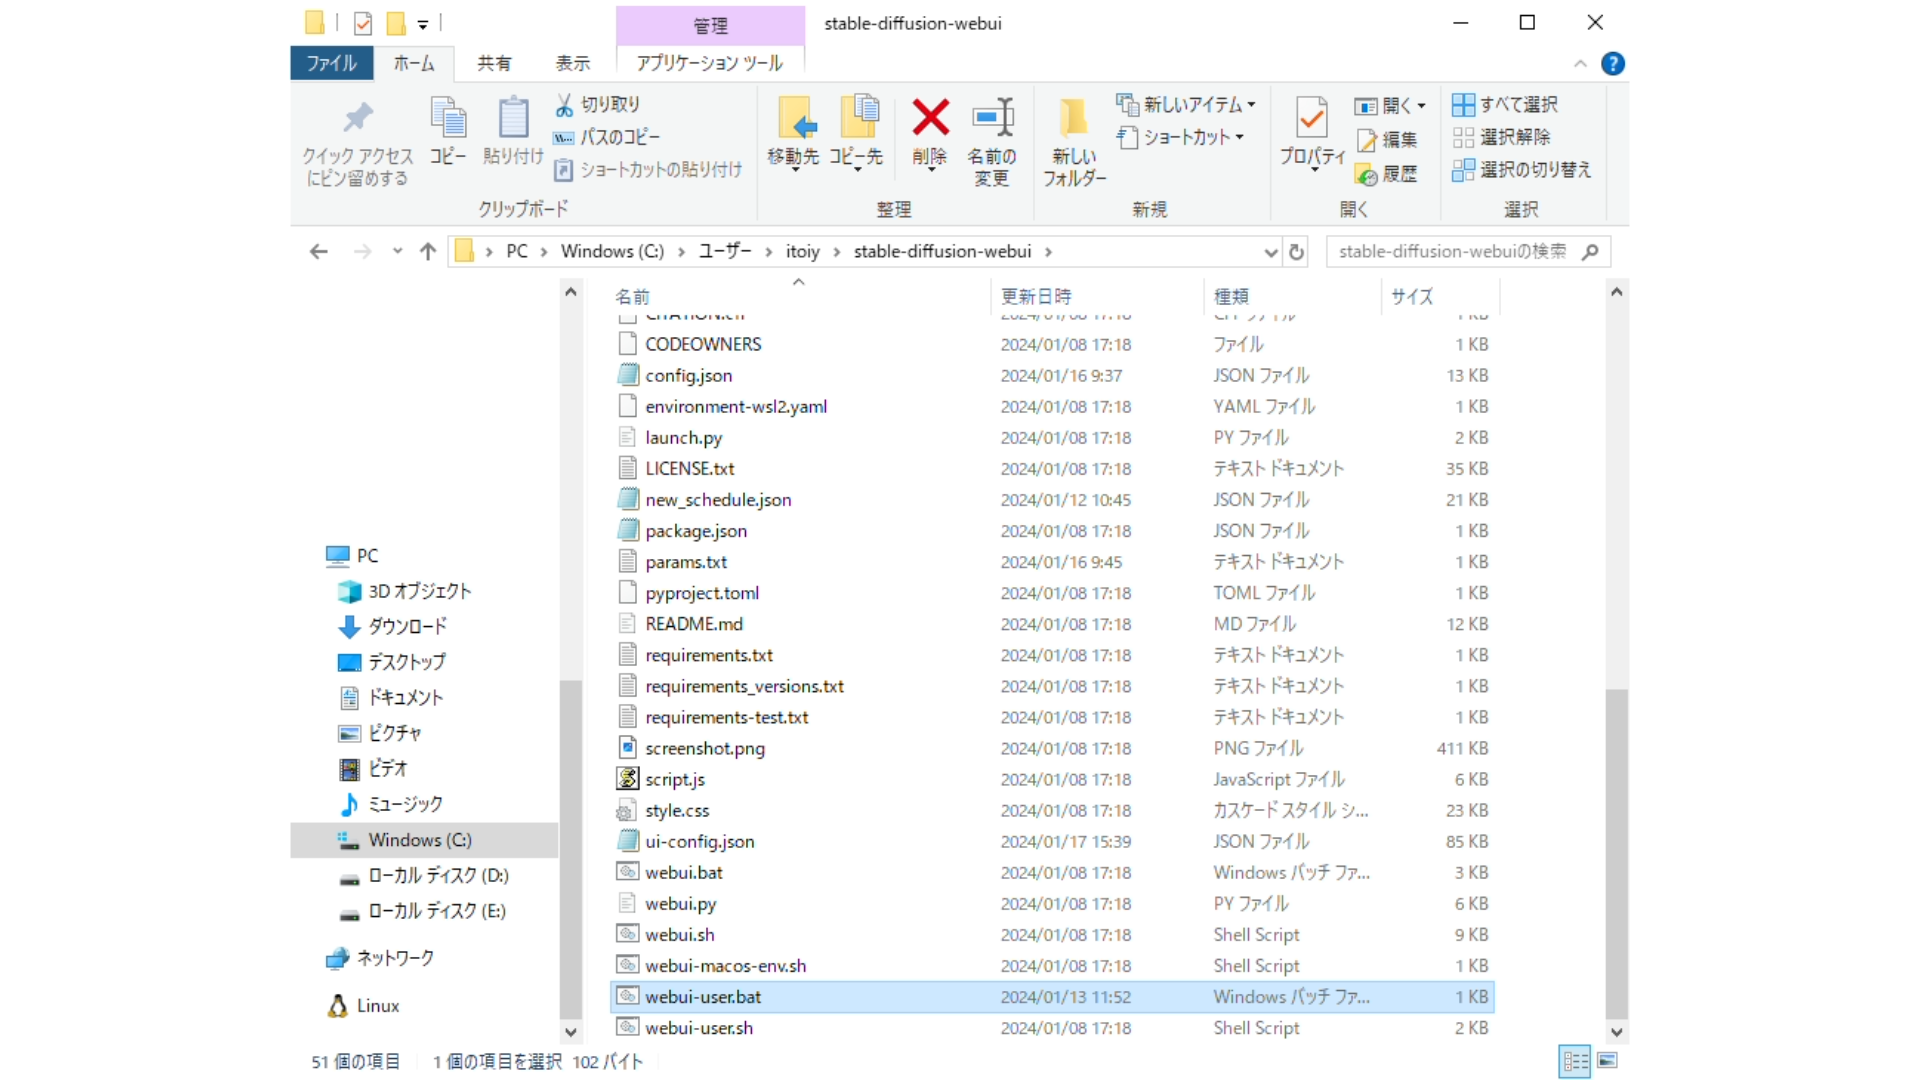Refresh the folder view
This screenshot has width=1920, height=1080.
point(1296,252)
